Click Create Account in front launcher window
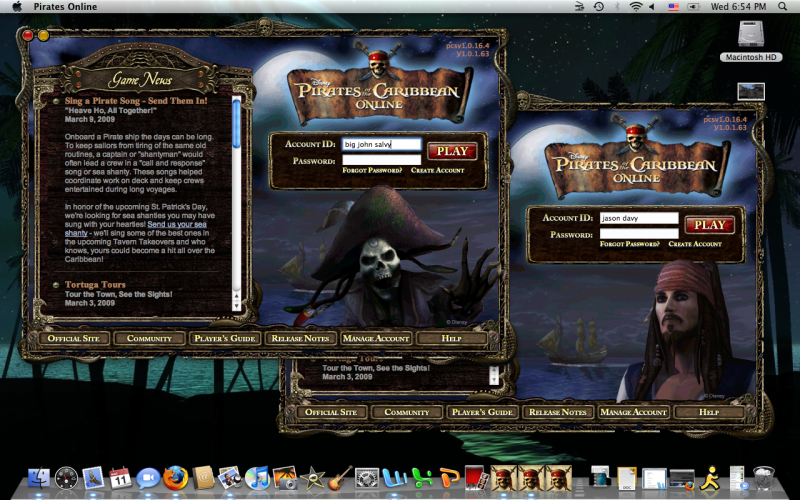 438,170
